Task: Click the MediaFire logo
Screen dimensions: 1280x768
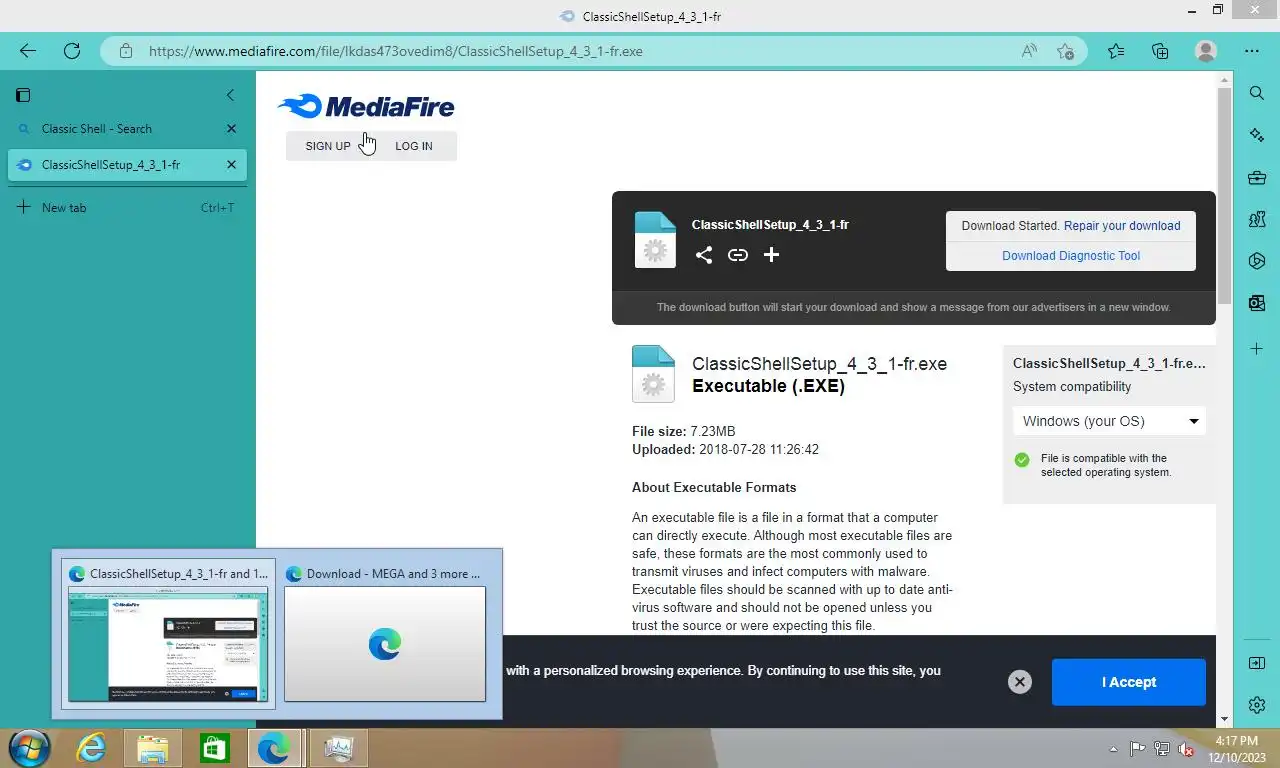Action: coord(366,106)
